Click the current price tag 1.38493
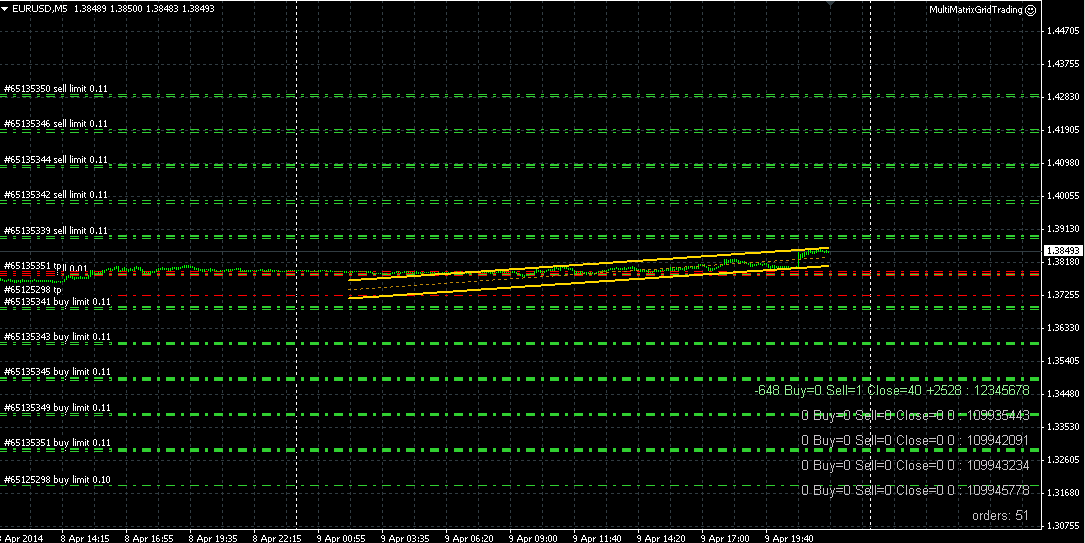This screenshot has width=1085, height=543. (x=1063, y=250)
